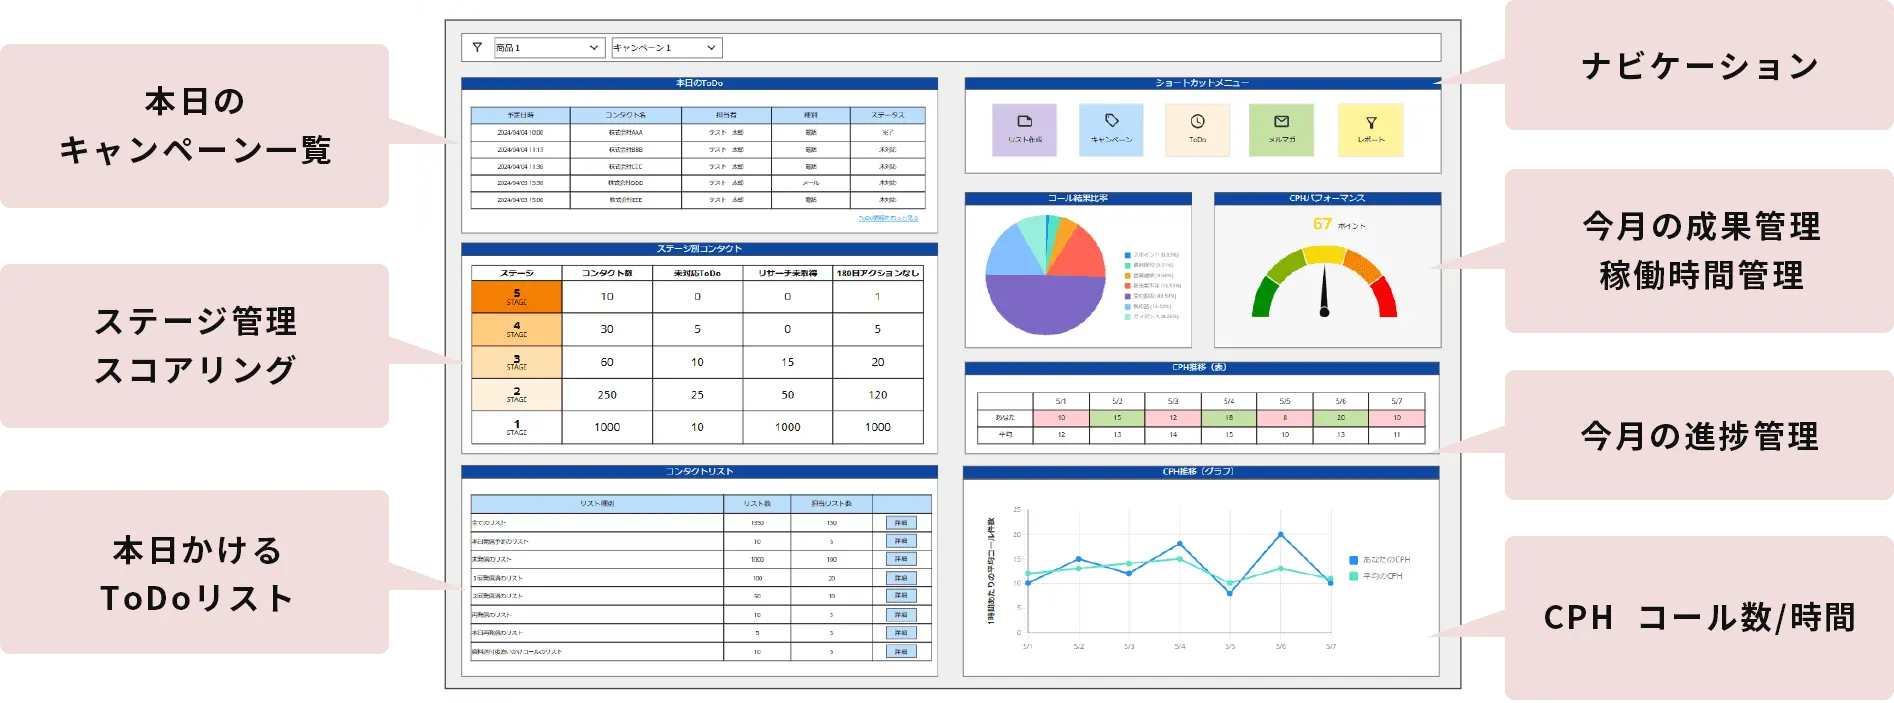Click 詳細 button for 未発信のリスト
This screenshot has width=1894, height=703.
[900, 559]
